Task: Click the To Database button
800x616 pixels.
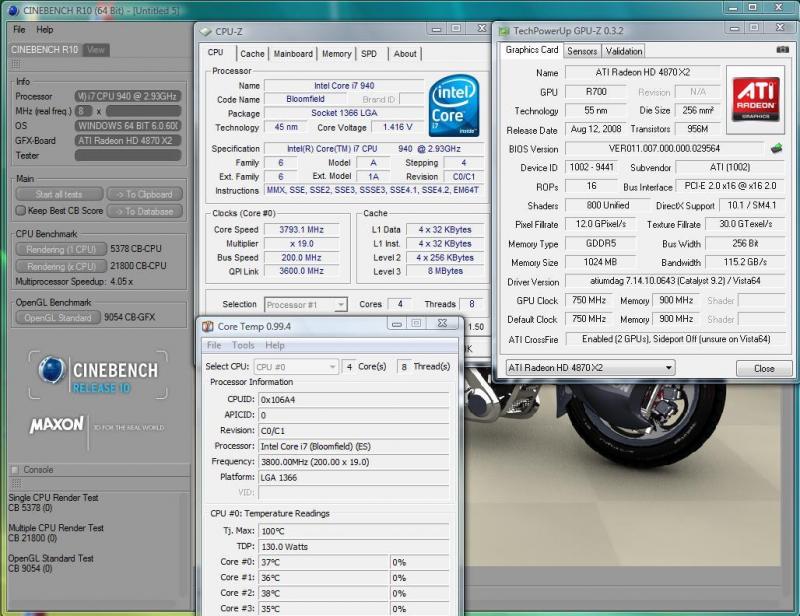Action: [x=145, y=211]
